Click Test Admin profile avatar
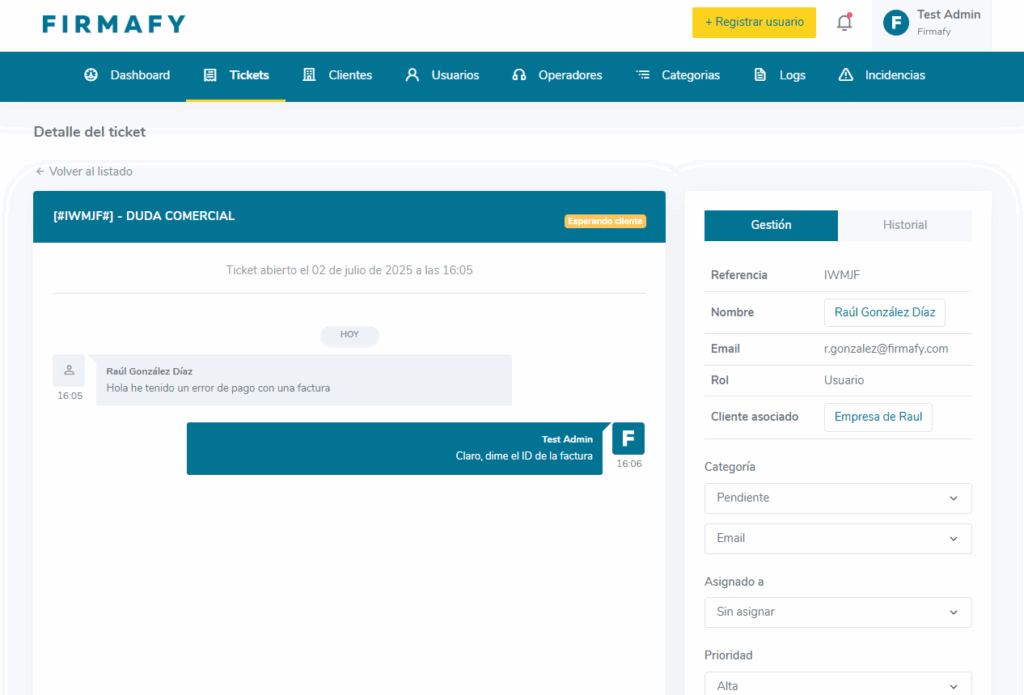 (897, 22)
